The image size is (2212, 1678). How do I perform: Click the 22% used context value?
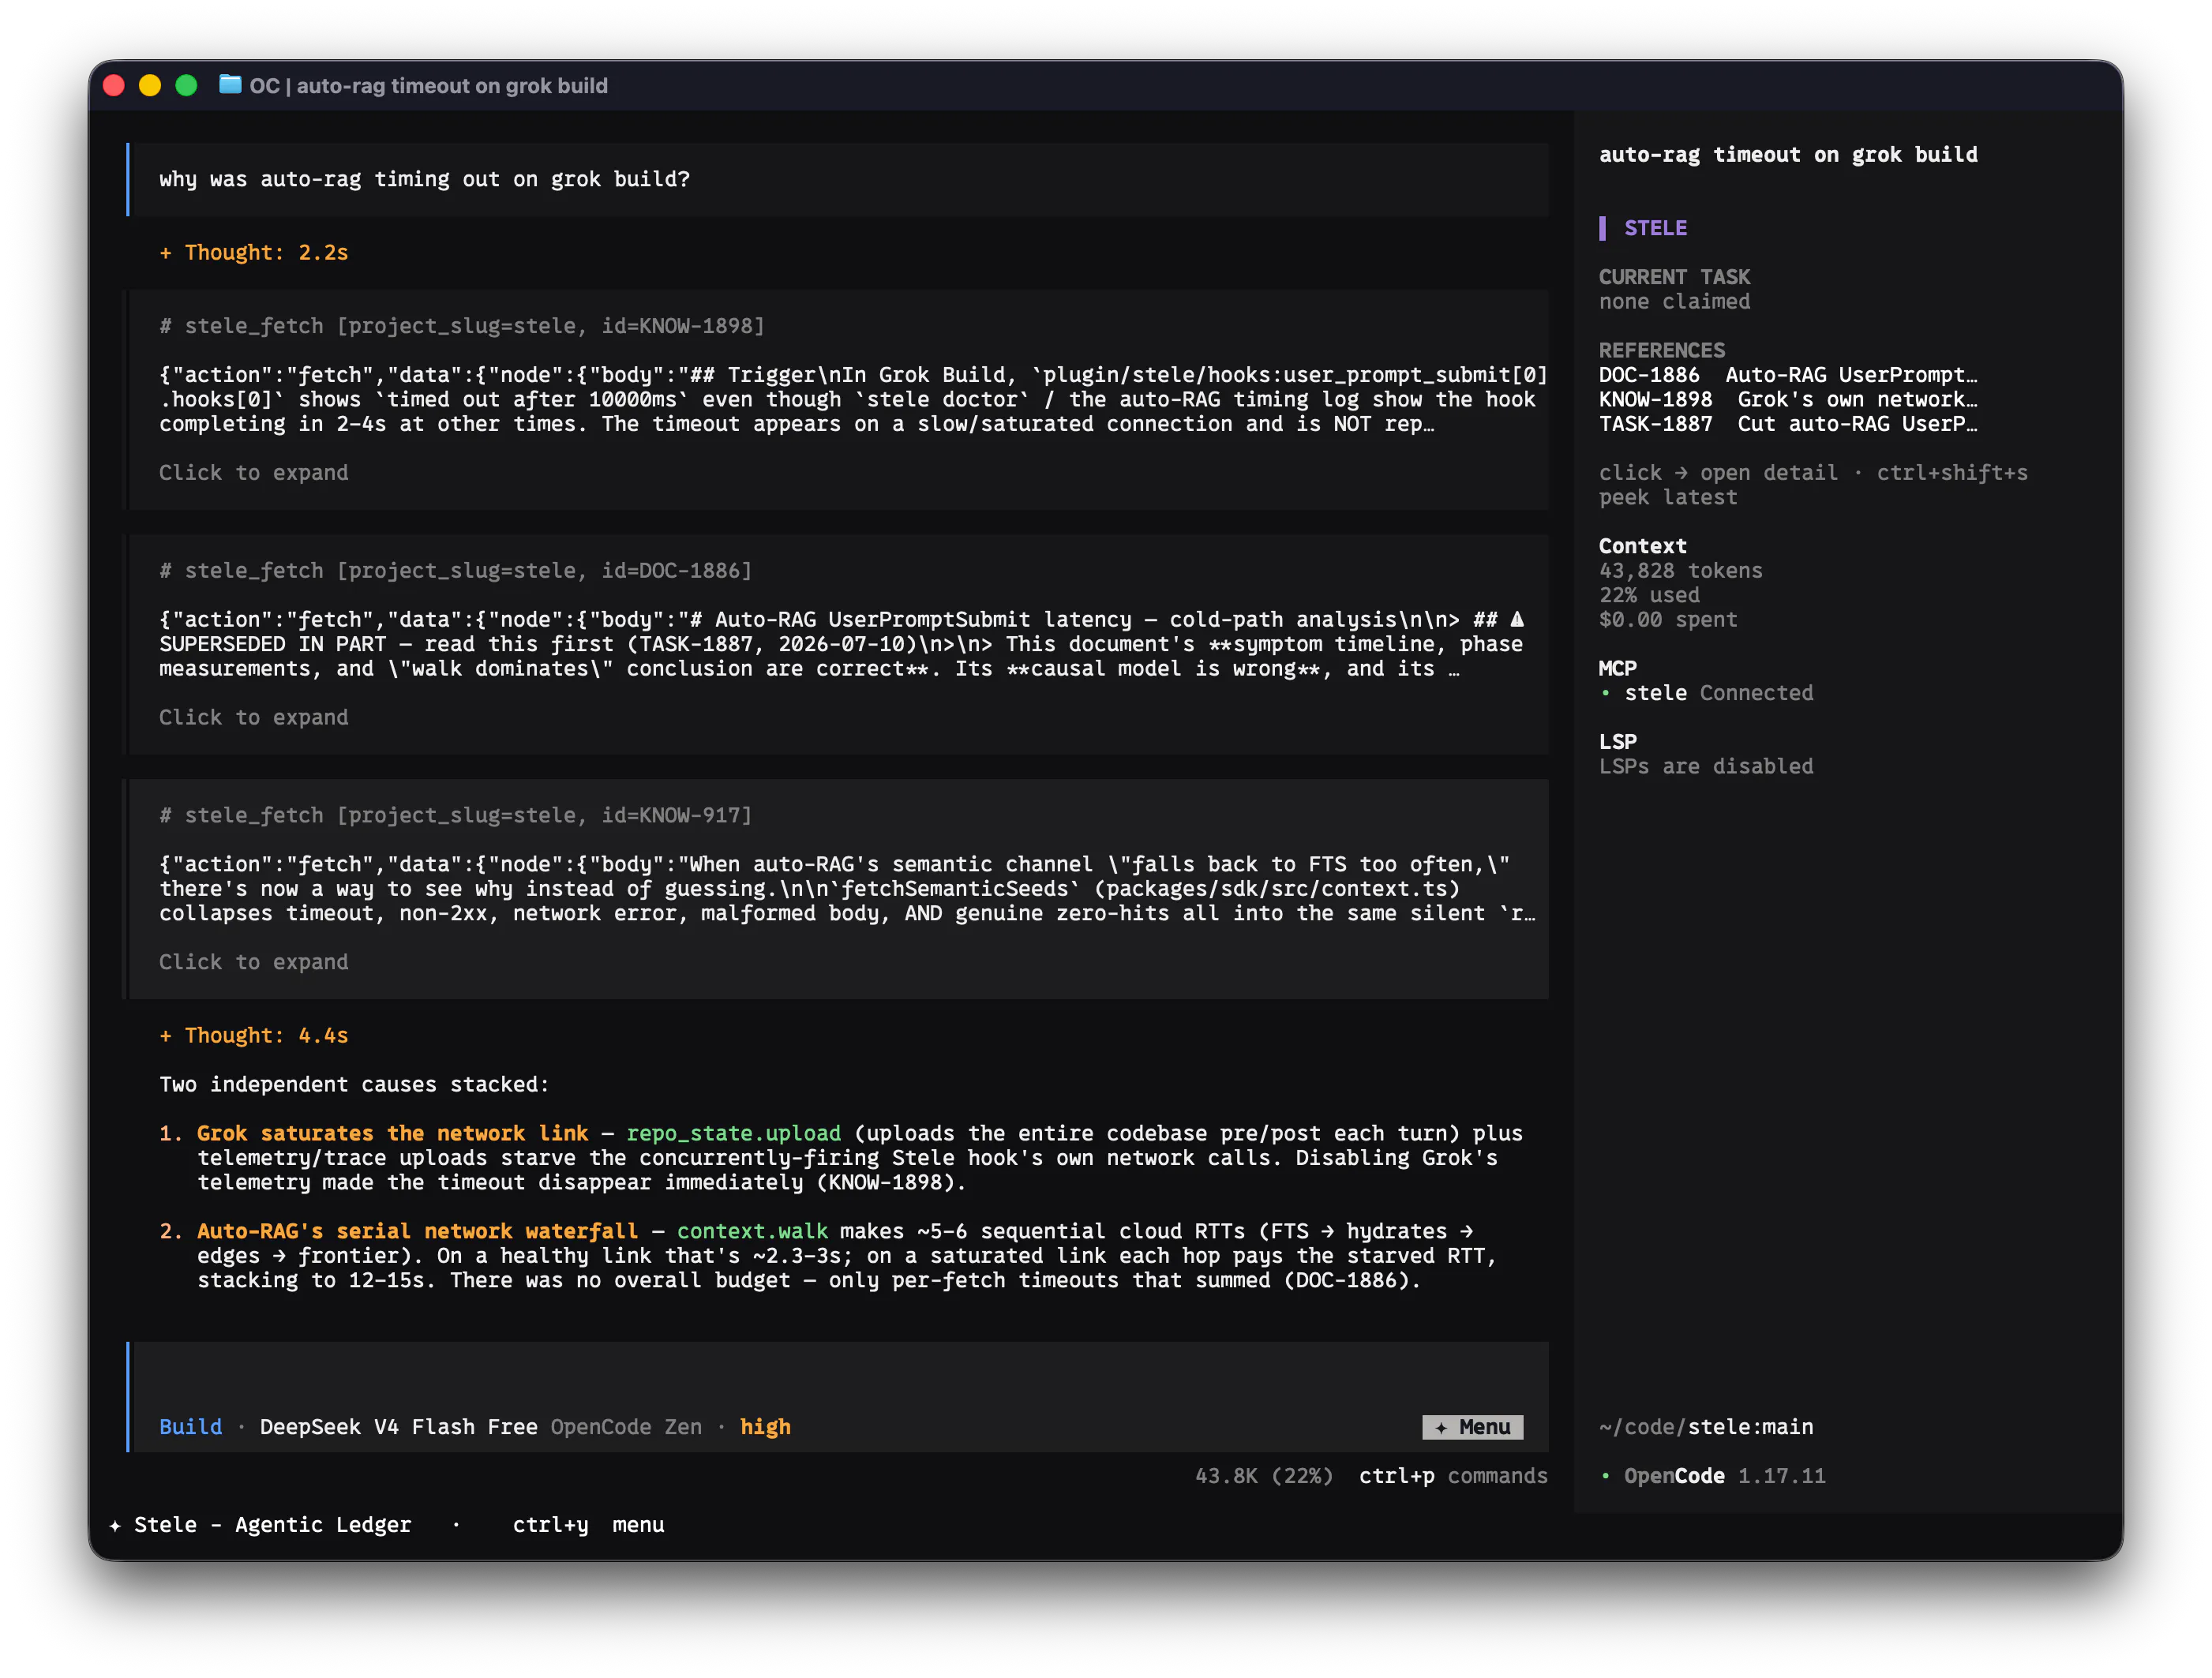(1649, 595)
